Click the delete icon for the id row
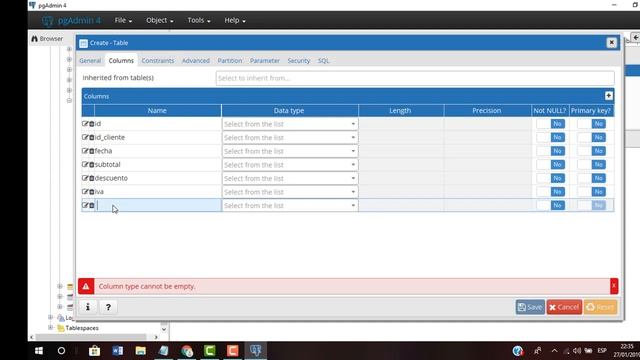Screen dimensions: 640x360 click(x=92, y=124)
